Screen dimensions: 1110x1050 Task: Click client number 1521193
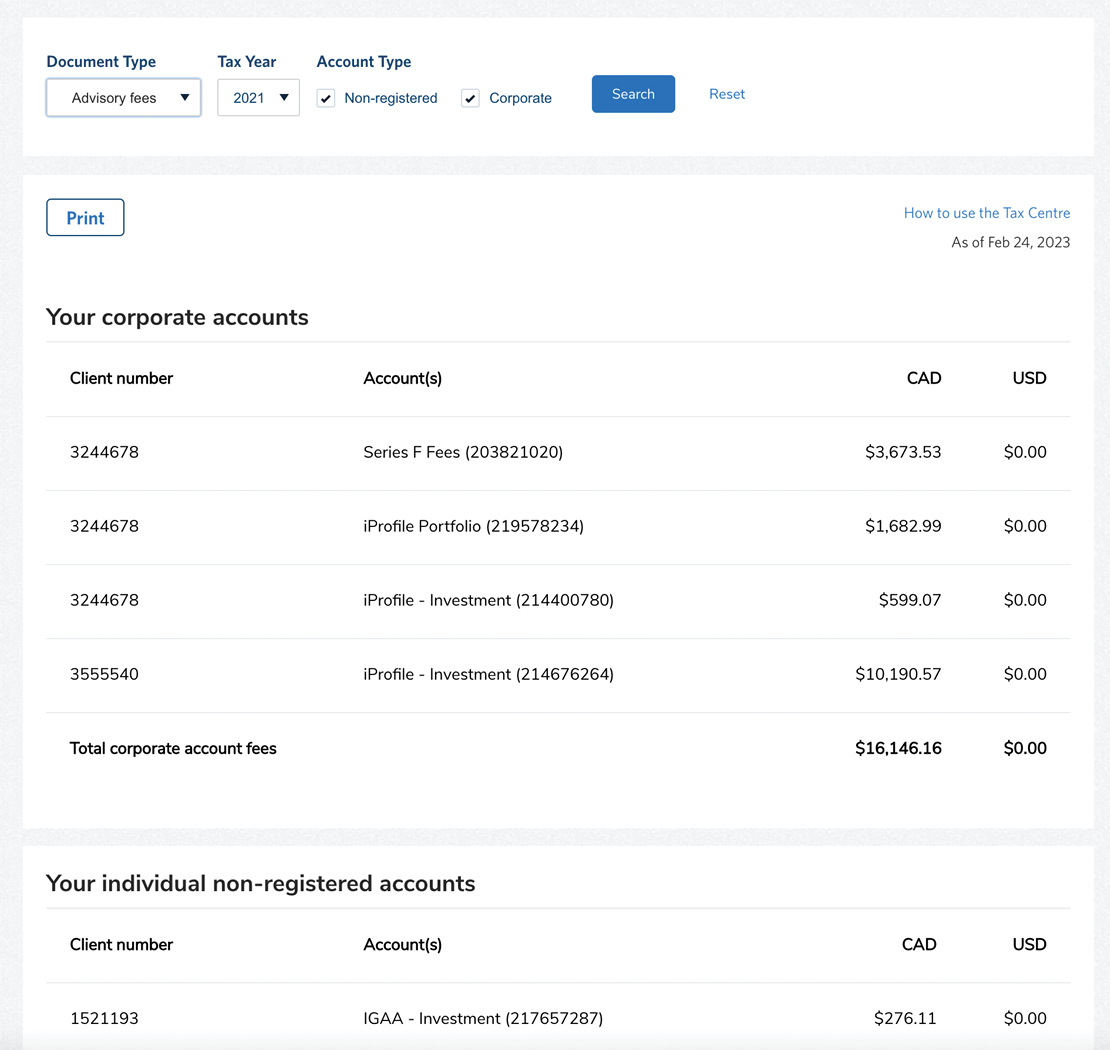[104, 1019]
